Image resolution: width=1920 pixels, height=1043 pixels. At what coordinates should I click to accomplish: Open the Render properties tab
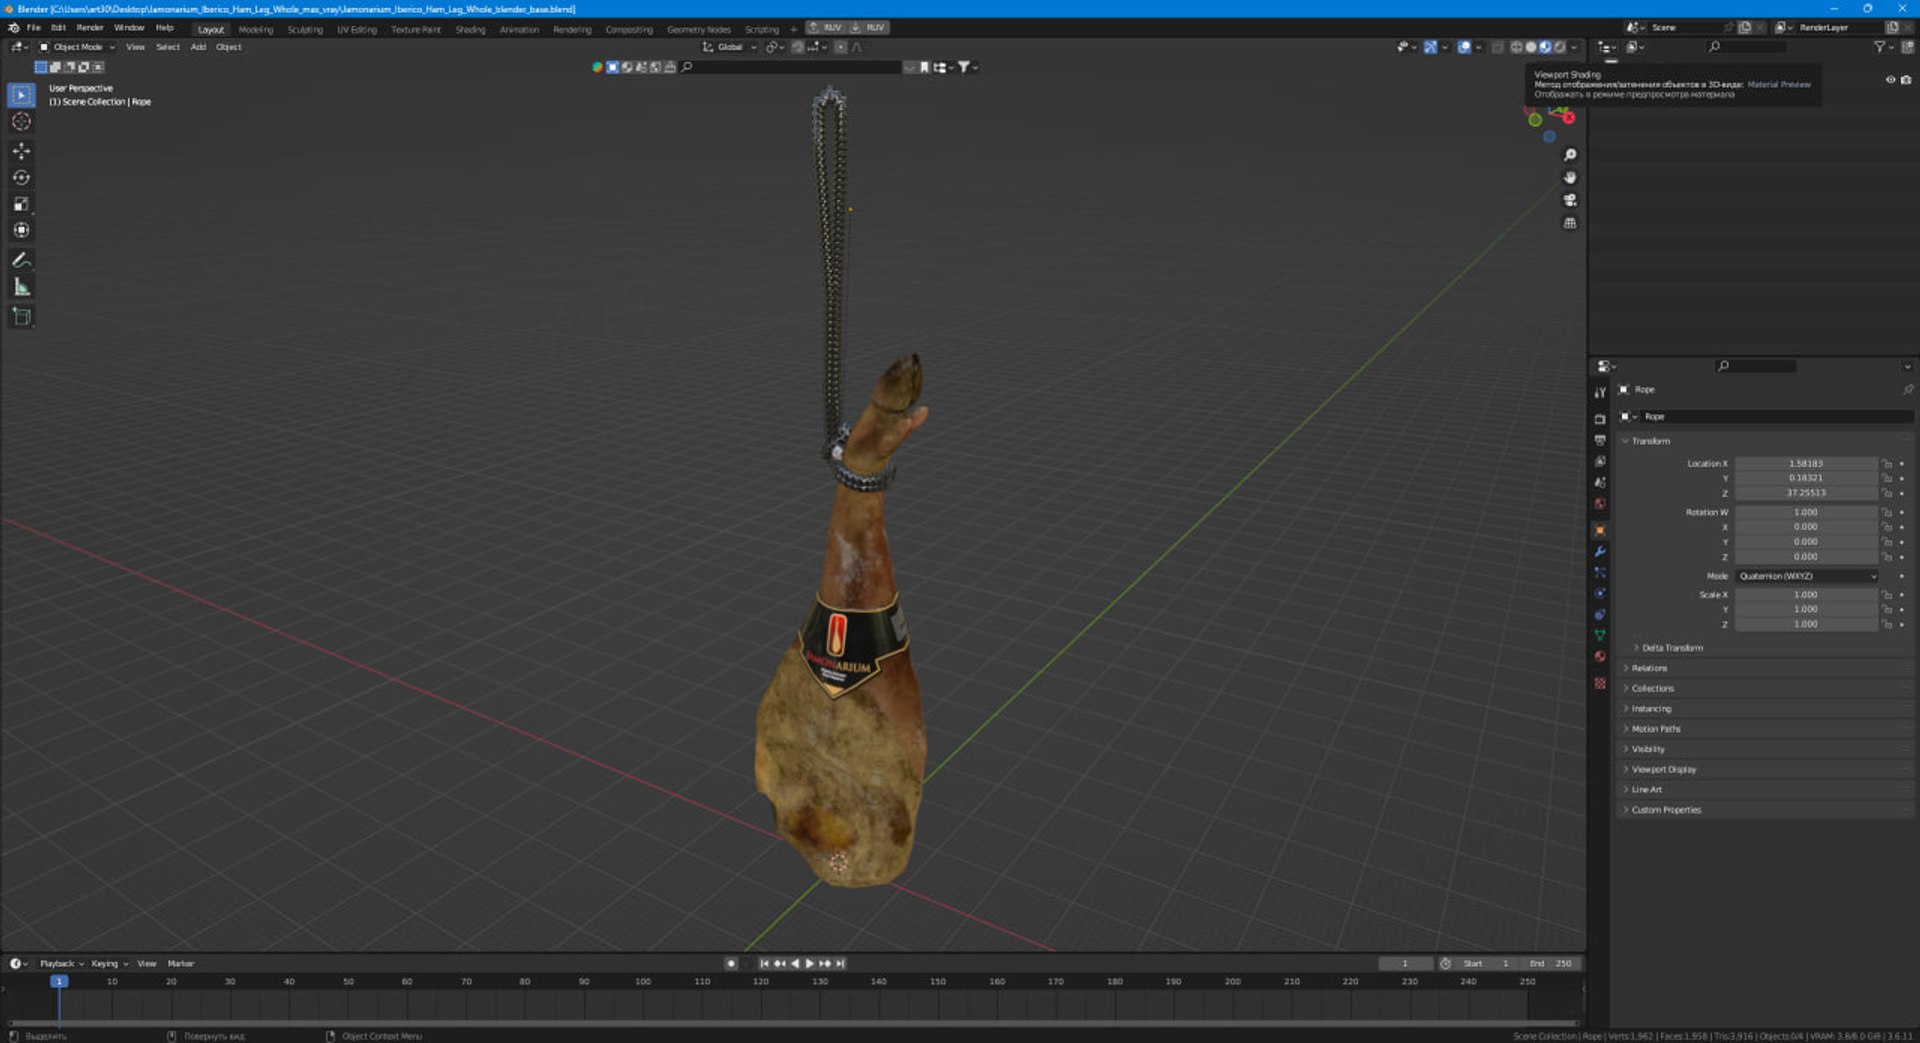click(x=1600, y=419)
